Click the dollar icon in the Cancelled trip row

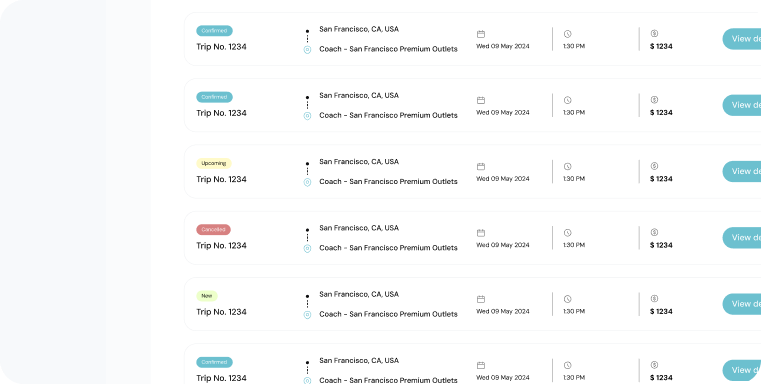[654, 232]
